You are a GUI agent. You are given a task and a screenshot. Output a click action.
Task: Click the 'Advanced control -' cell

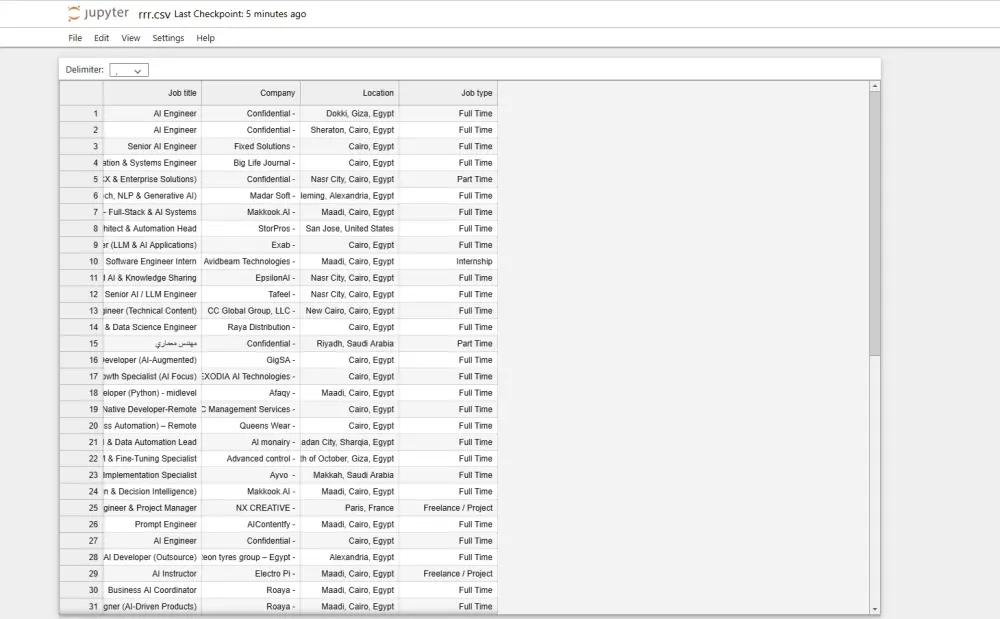251,459
